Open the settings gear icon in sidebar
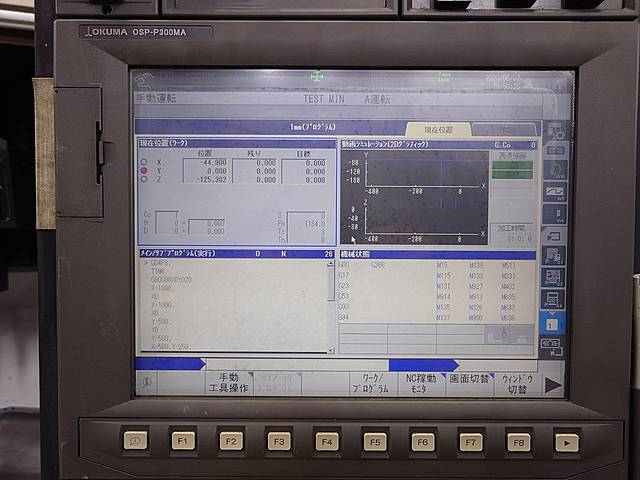Screen dimensions: 640x480 point(555,130)
